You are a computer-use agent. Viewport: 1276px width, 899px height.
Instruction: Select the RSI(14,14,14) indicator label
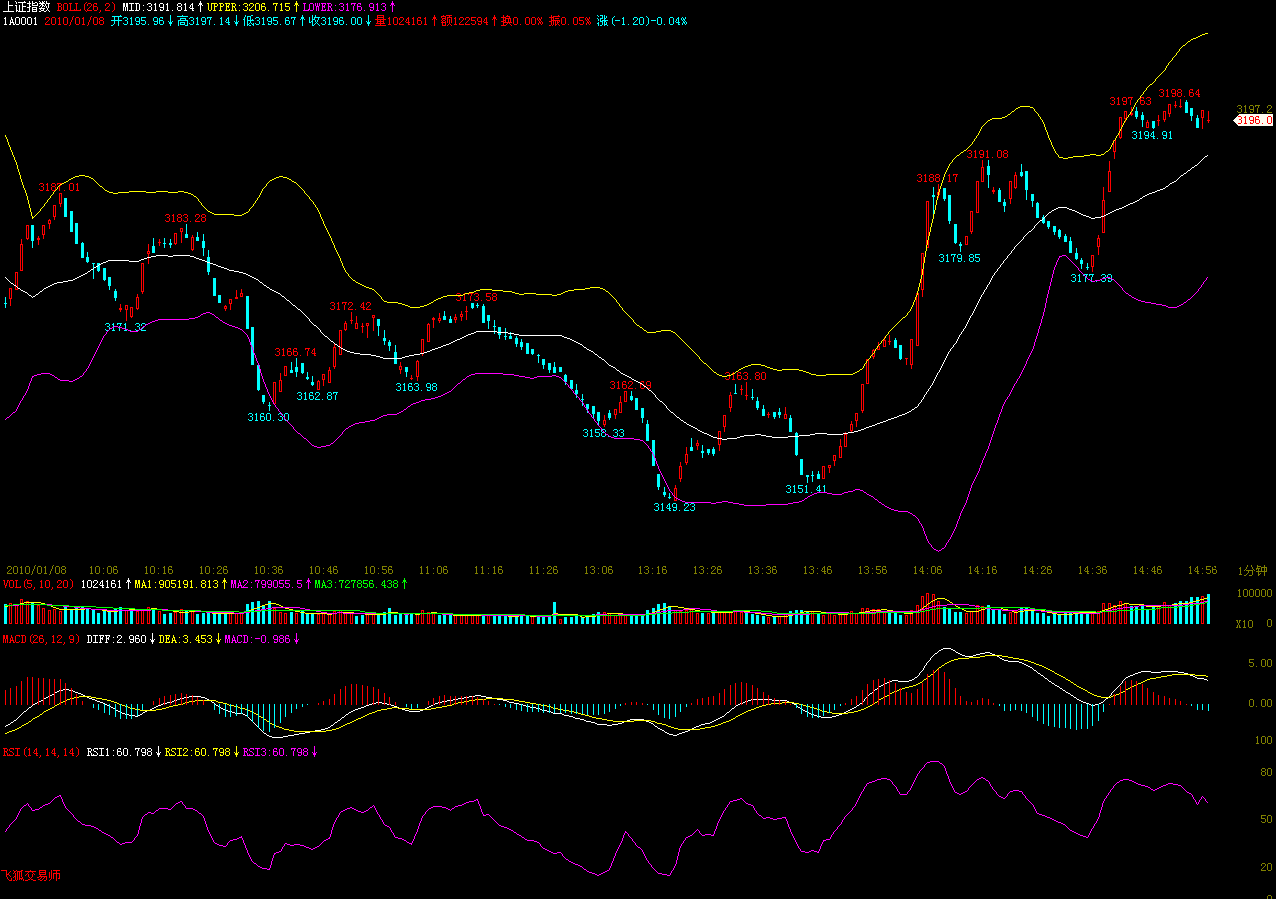pos(42,751)
